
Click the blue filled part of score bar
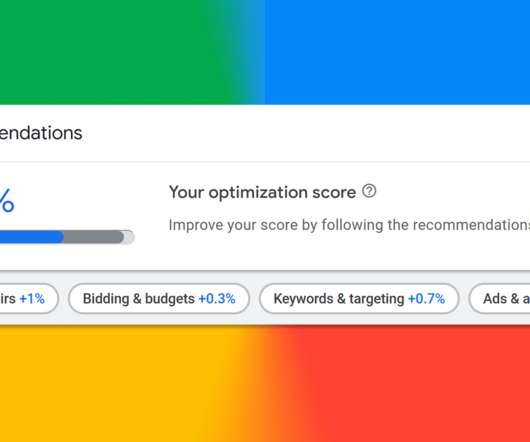tap(32, 237)
